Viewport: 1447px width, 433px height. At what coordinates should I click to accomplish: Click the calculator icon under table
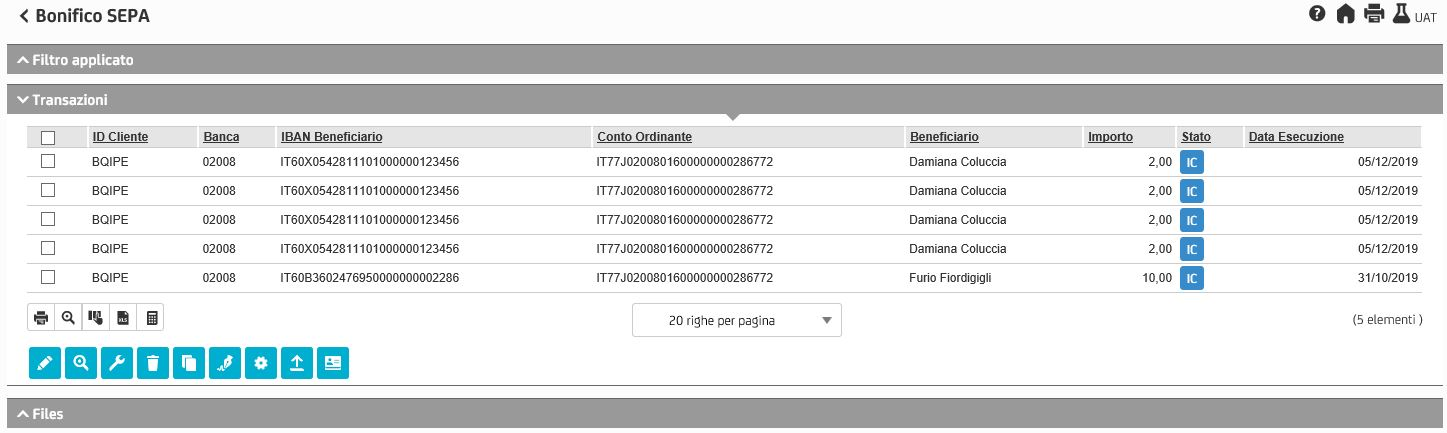(151, 318)
